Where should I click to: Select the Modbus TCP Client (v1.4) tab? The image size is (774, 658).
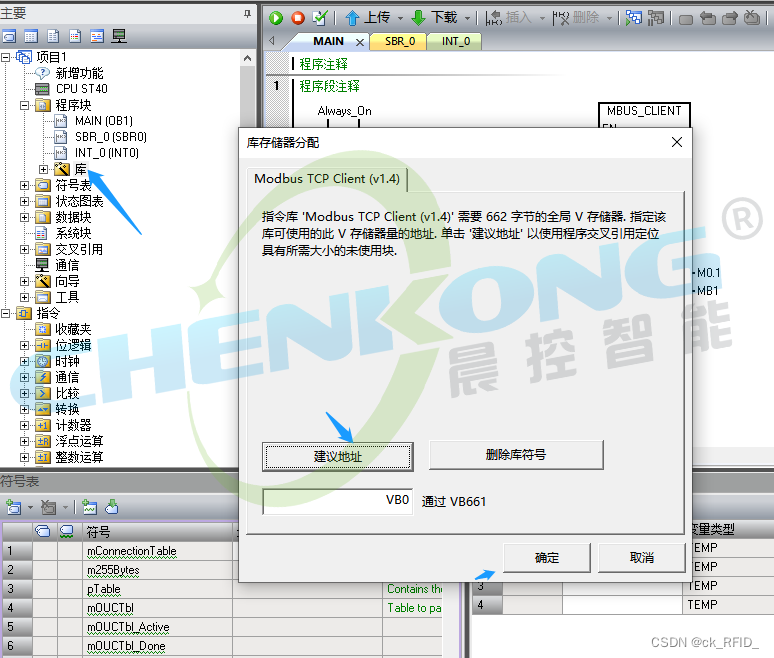[327, 179]
